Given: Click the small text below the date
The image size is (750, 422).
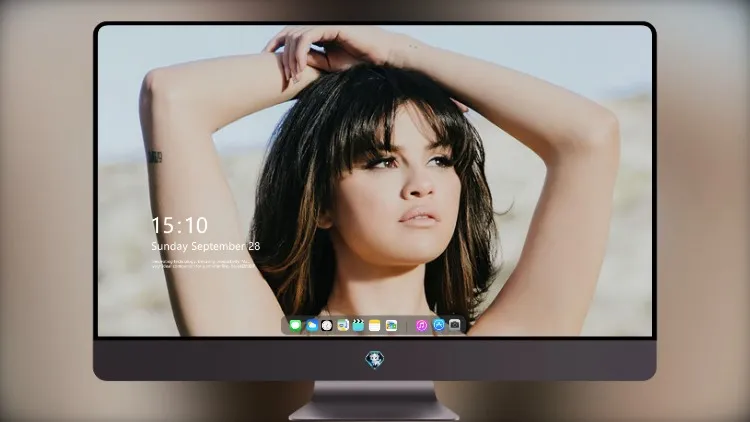Looking at the screenshot, I should click(203, 264).
